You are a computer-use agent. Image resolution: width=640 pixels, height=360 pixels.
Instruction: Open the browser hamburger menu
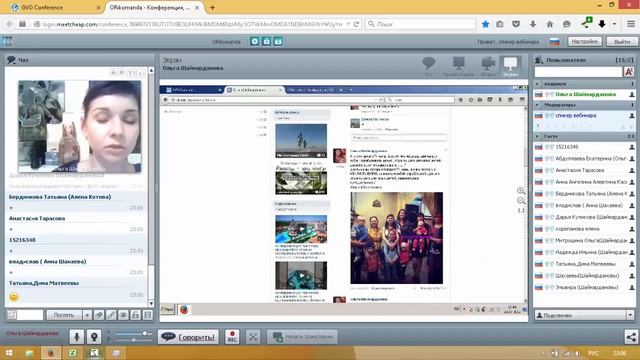(x=631, y=24)
